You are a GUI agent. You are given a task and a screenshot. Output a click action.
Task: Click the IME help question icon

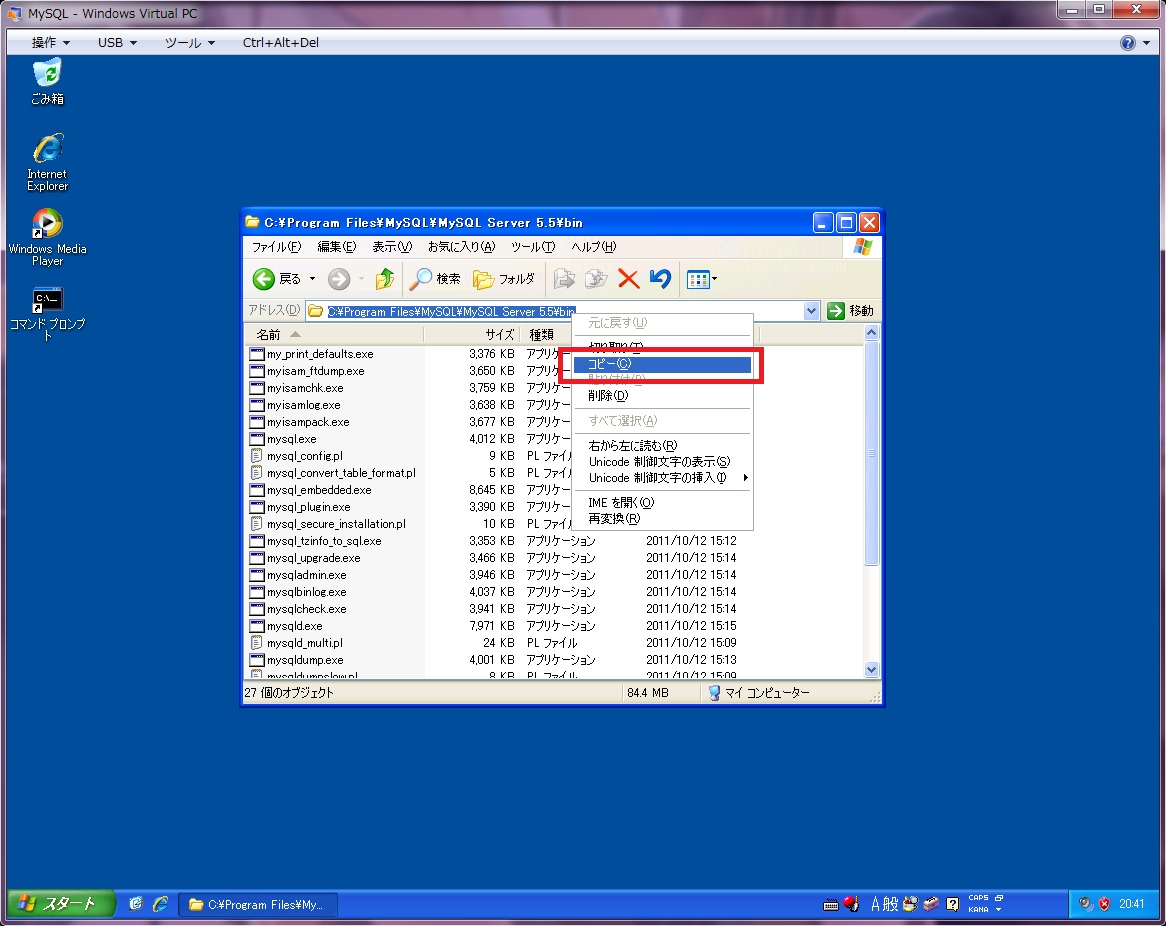[953, 904]
